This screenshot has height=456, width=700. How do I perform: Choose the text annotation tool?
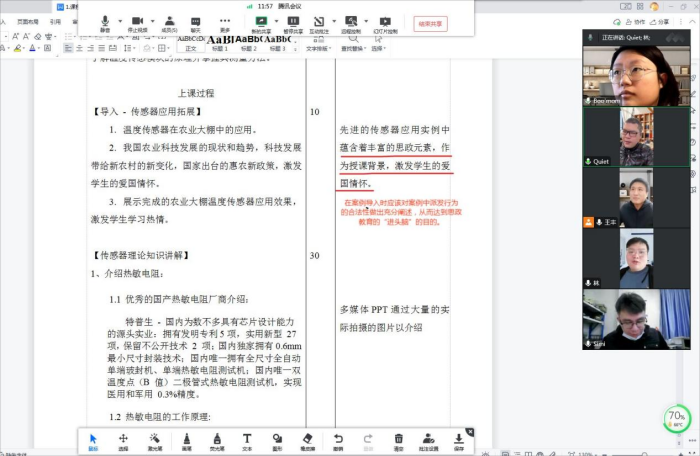pyautogui.click(x=247, y=440)
